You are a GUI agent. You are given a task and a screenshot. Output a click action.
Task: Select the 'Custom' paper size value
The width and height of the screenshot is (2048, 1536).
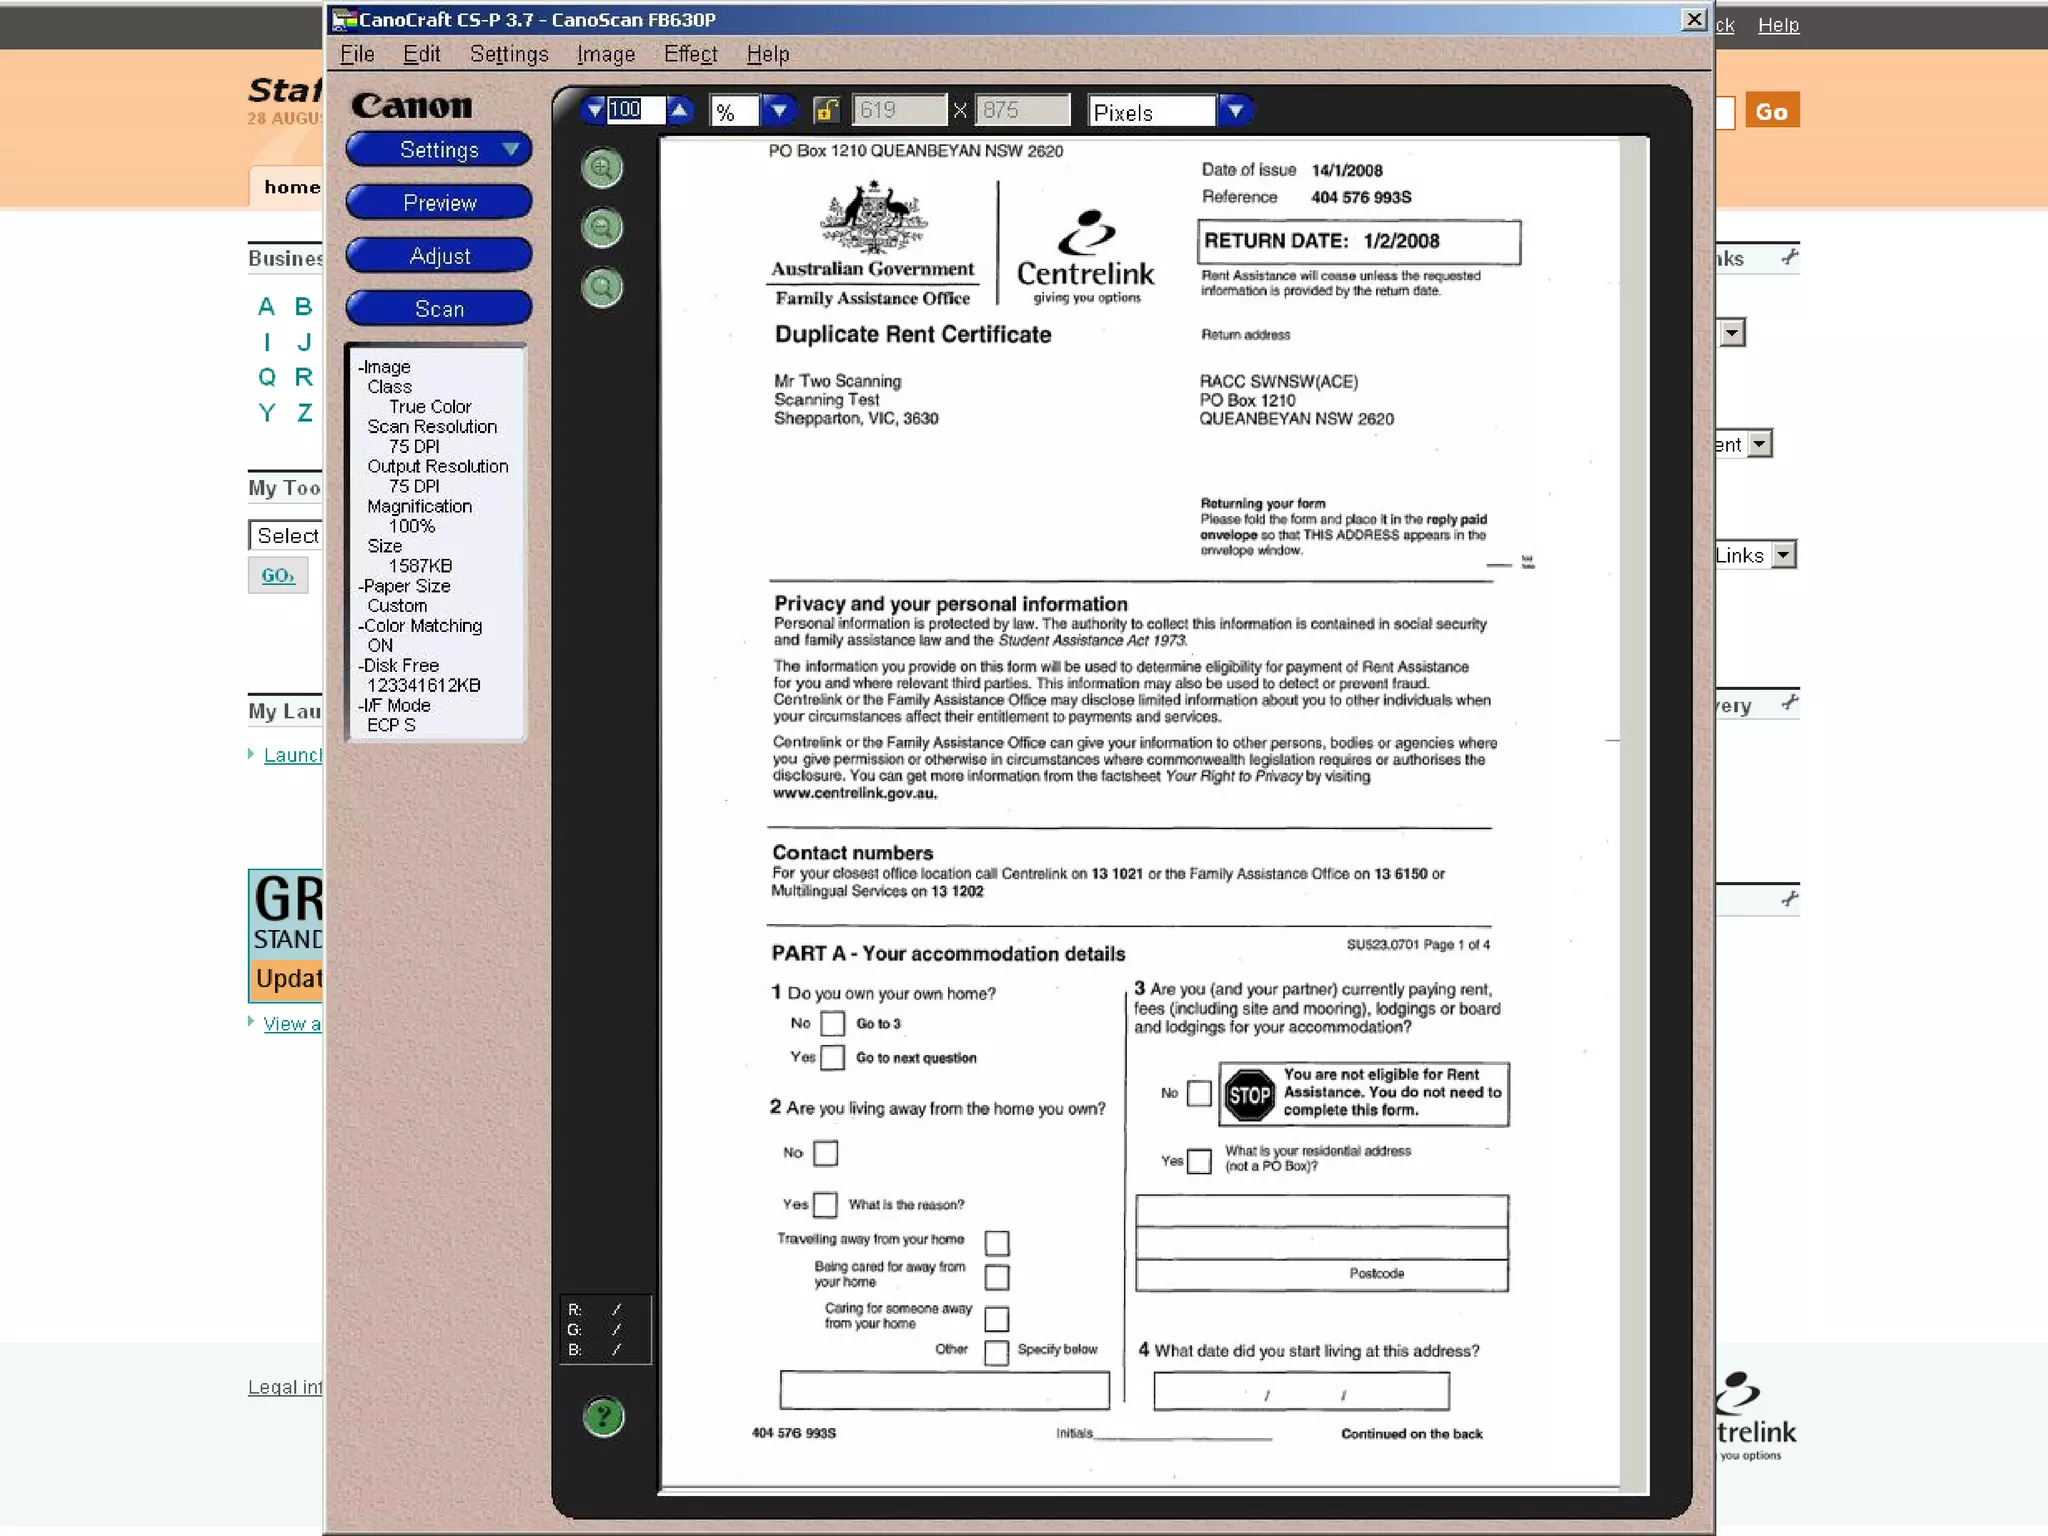point(396,606)
